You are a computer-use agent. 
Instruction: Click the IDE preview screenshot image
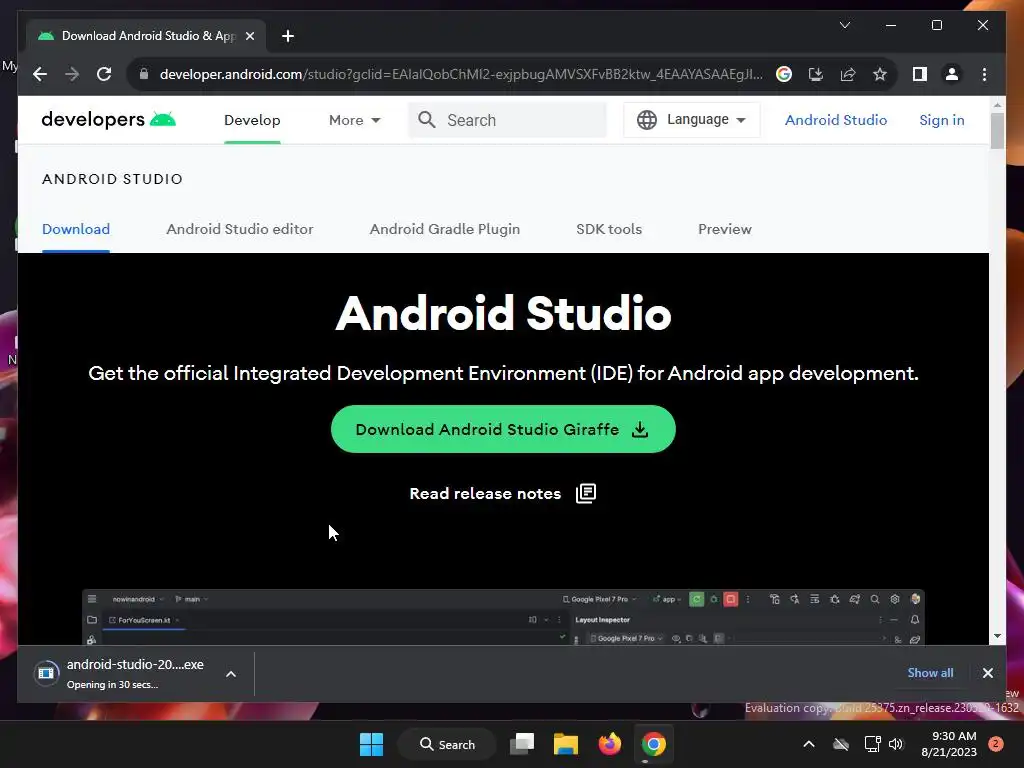(x=503, y=617)
